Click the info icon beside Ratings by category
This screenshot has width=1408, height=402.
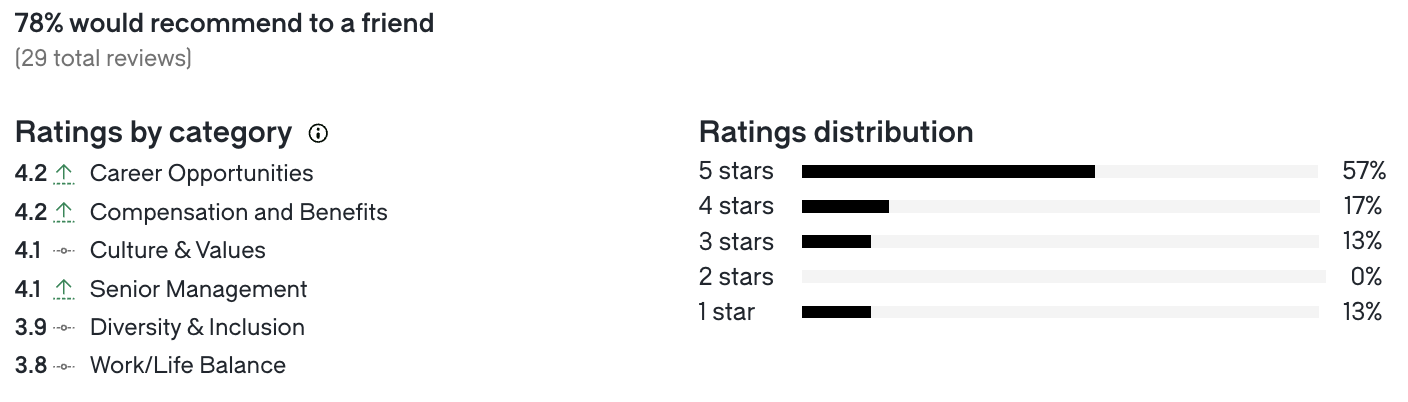[318, 133]
